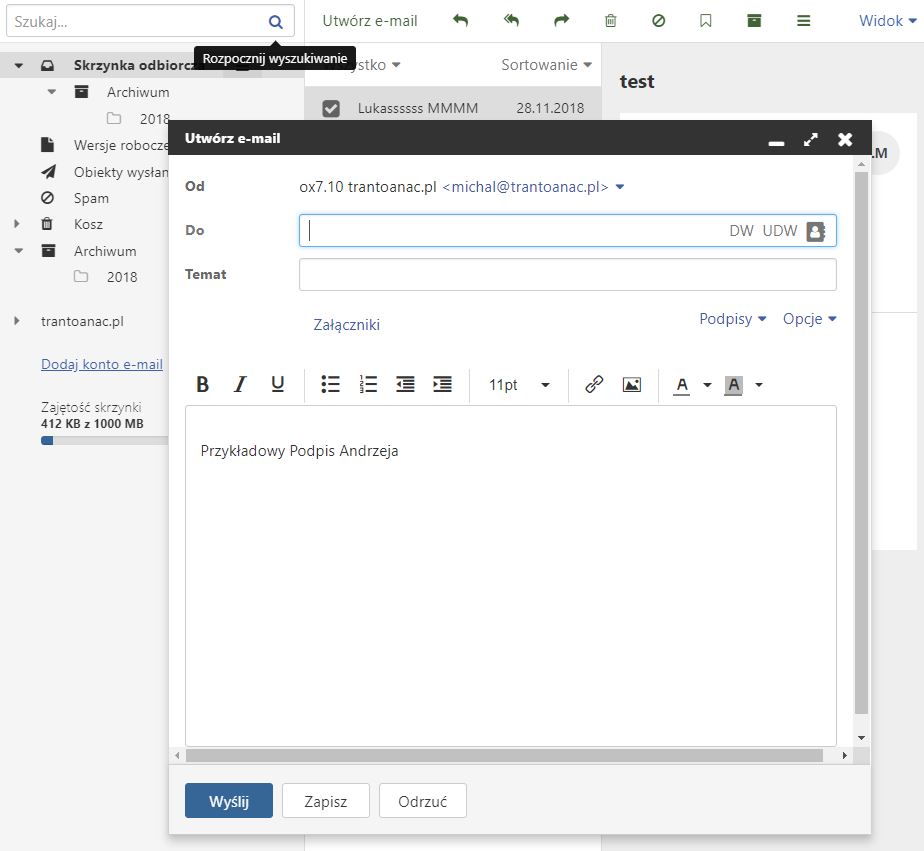Screen dimensions: 924x851
Task: Open address book icon in Do field
Action: (x=816, y=231)
